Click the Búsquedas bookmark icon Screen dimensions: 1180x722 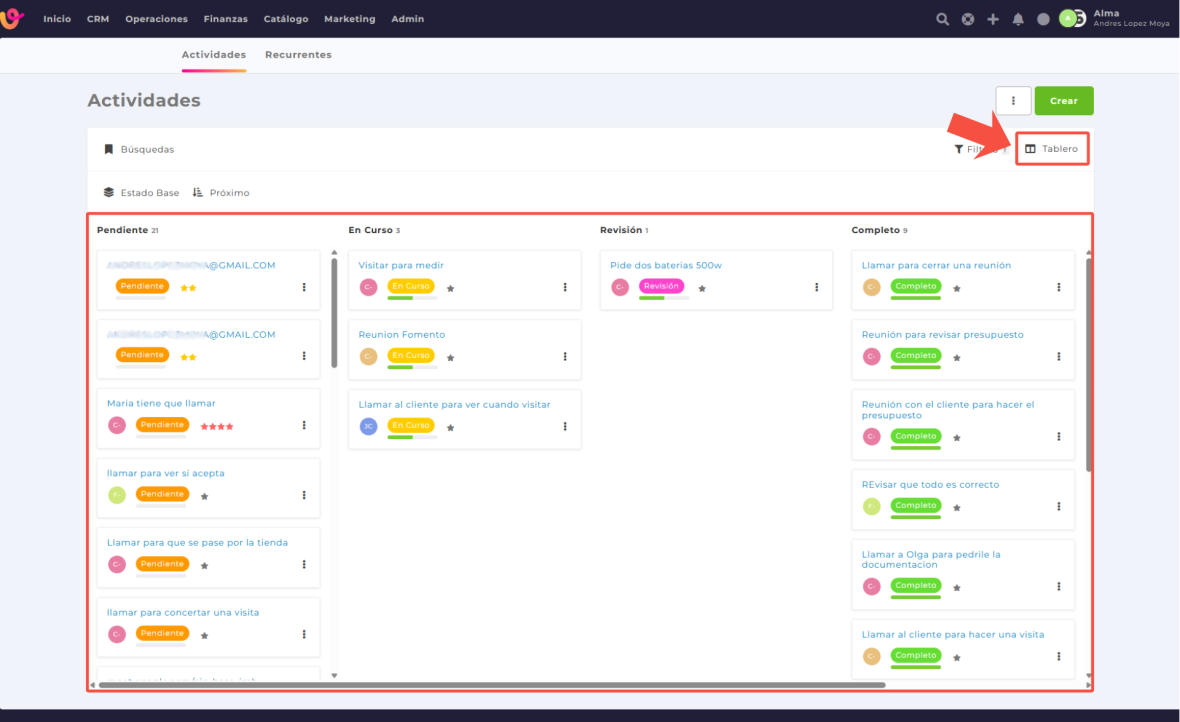(x=109, y=150)
